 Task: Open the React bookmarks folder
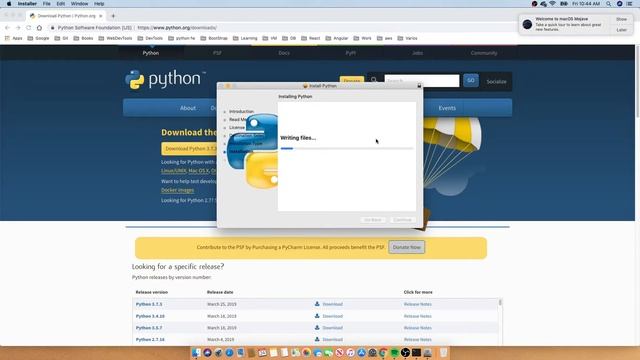[310, 38]
